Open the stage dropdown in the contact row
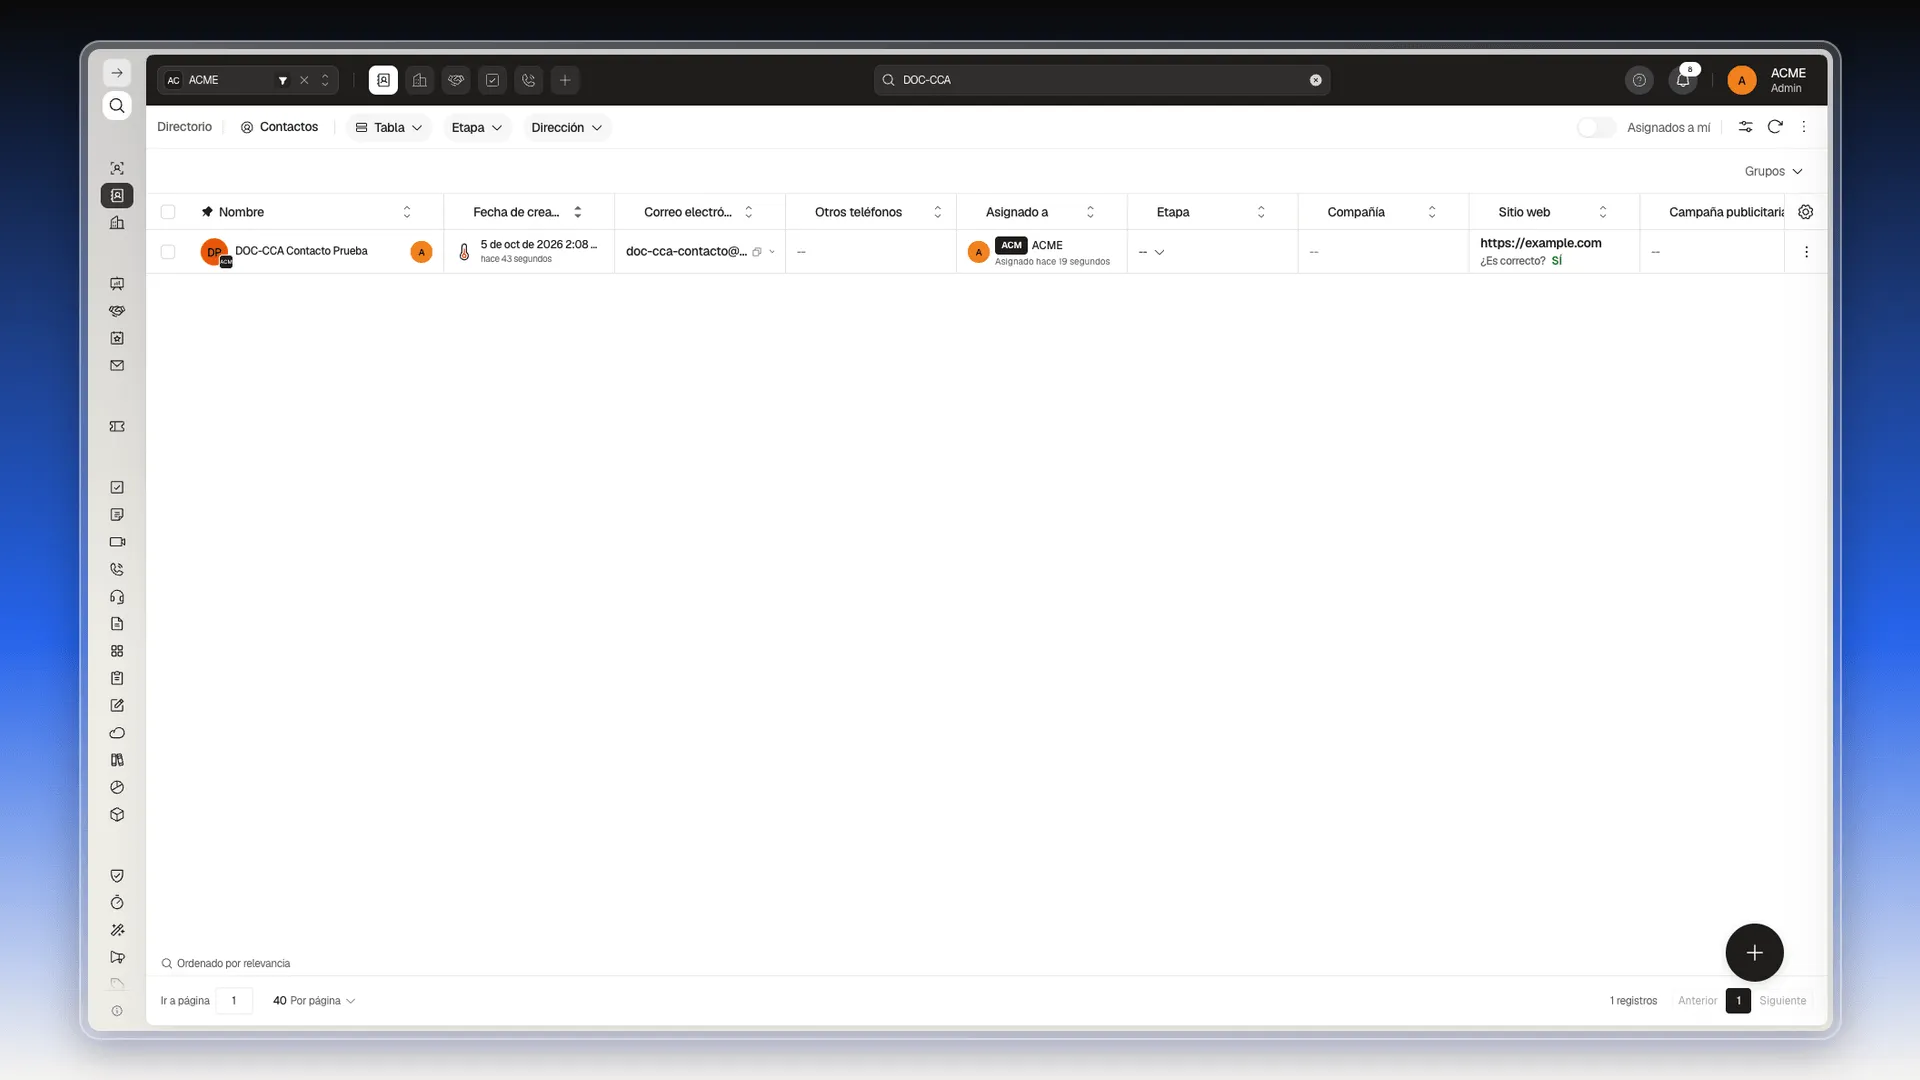 pos(1152,252)
